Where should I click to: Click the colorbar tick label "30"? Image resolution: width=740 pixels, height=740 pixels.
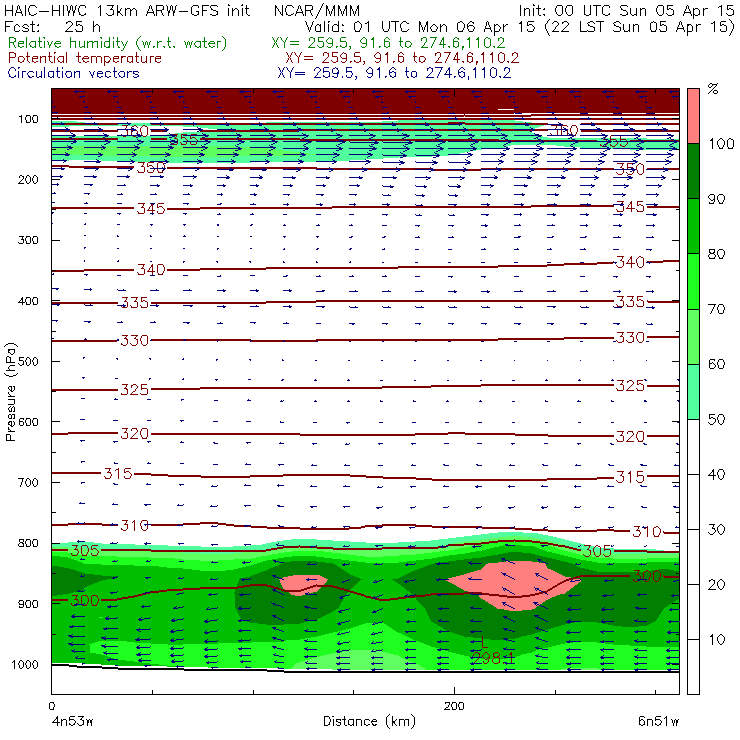tap(716, 530)
